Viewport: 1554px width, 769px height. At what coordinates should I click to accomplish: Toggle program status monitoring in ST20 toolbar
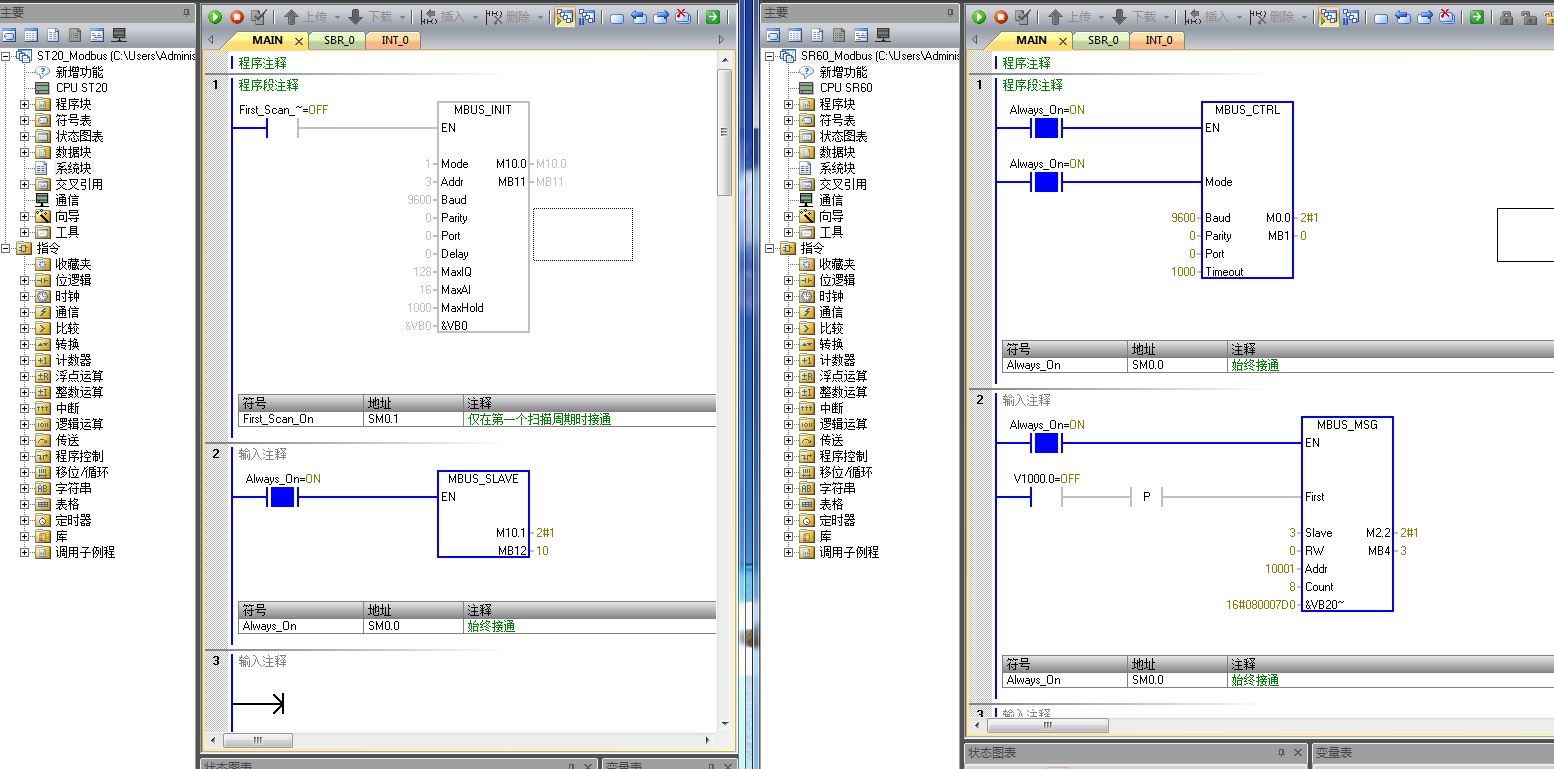[565, 17]
